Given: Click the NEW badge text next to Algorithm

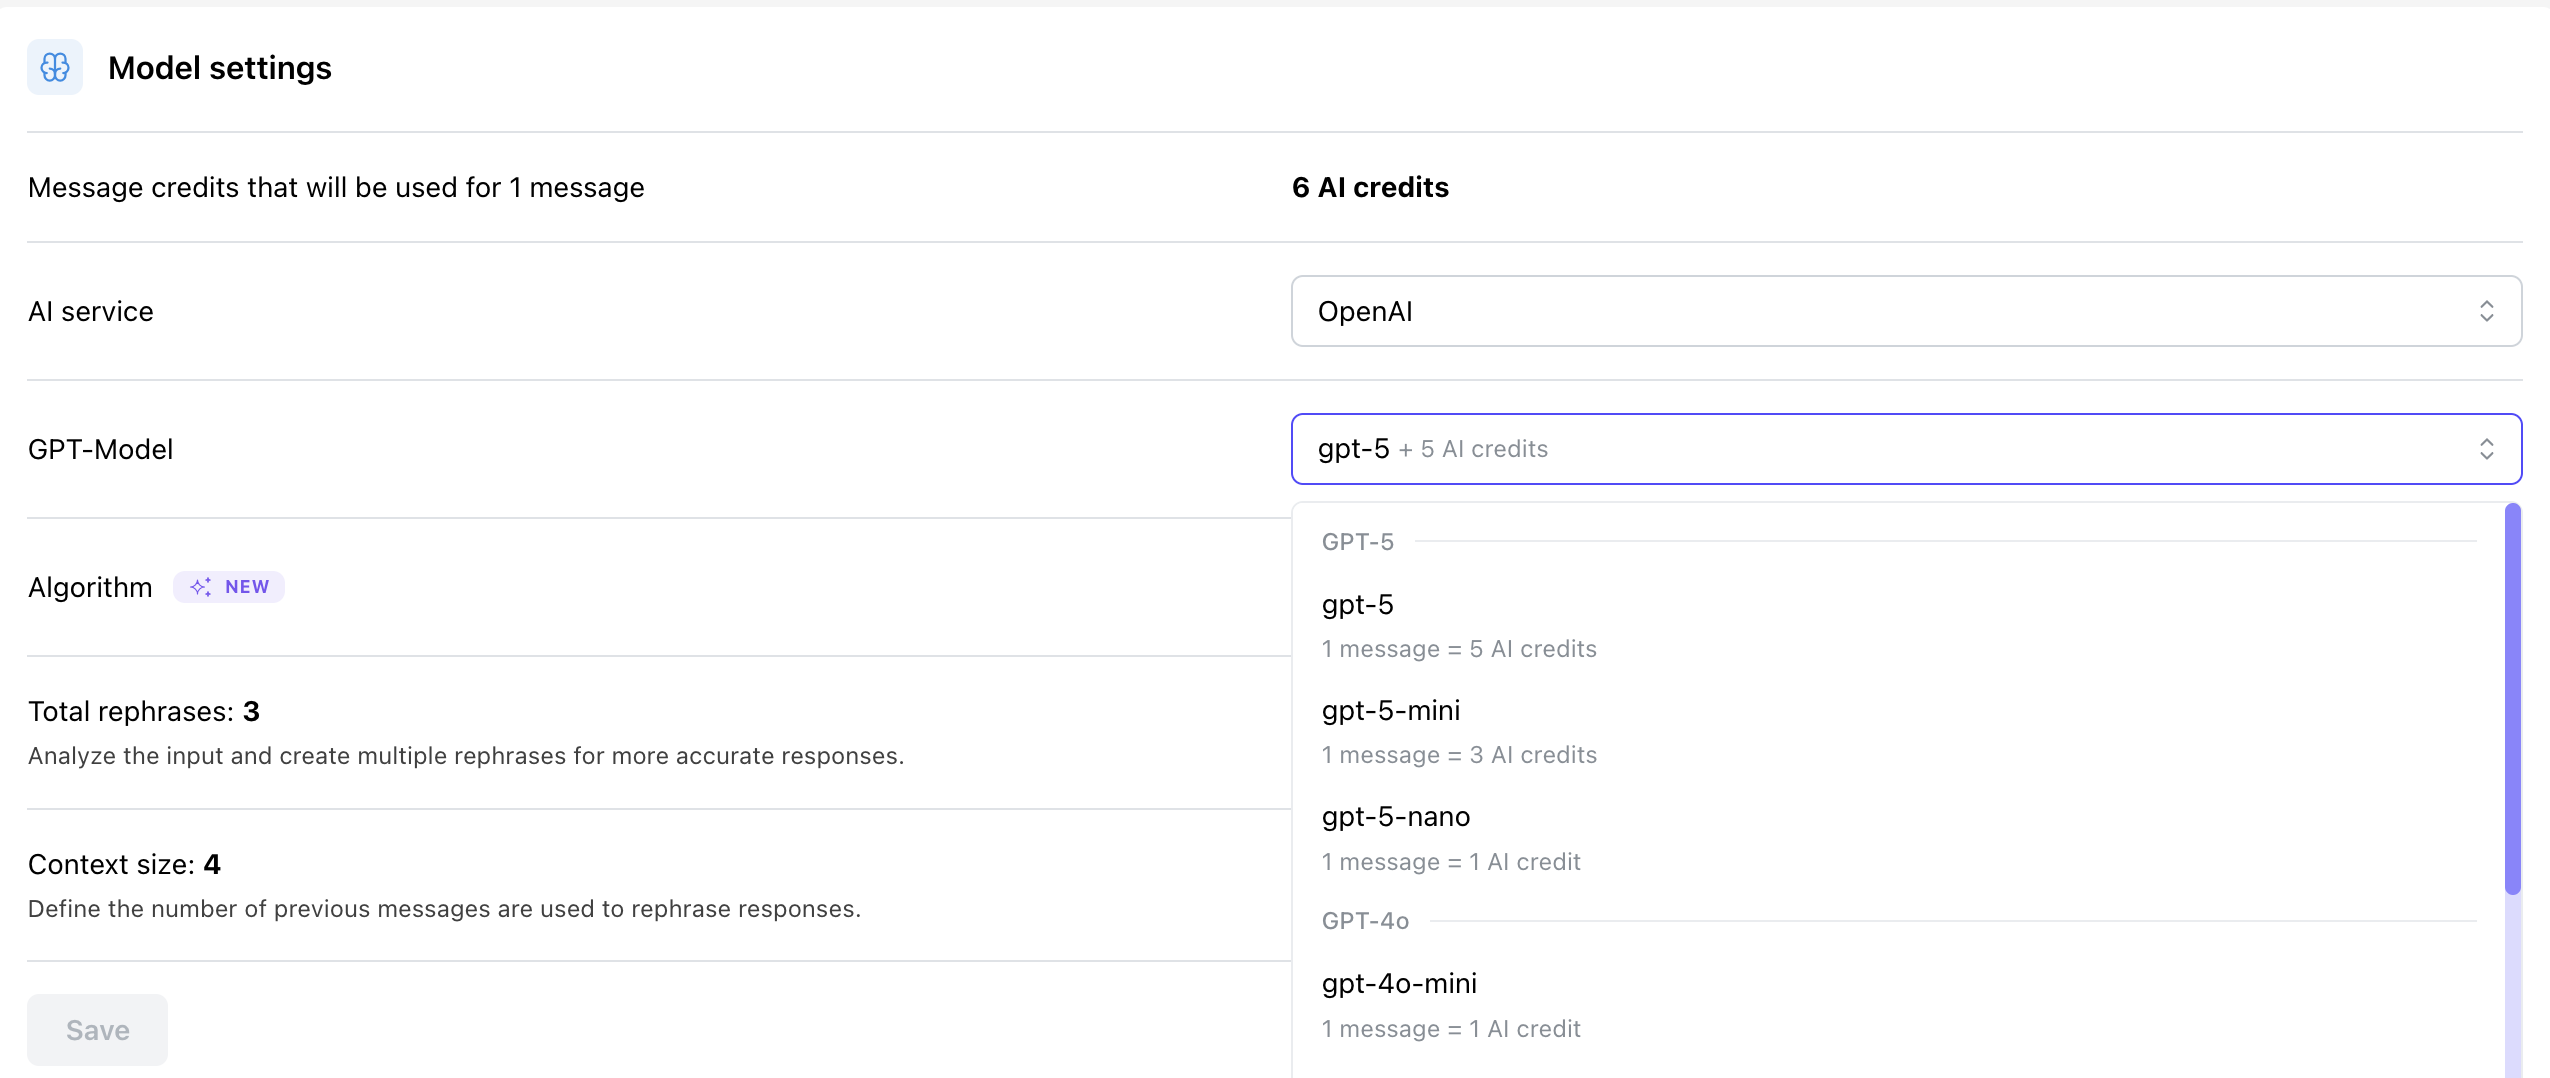Looking at the screenshot, I should [247, 587].
